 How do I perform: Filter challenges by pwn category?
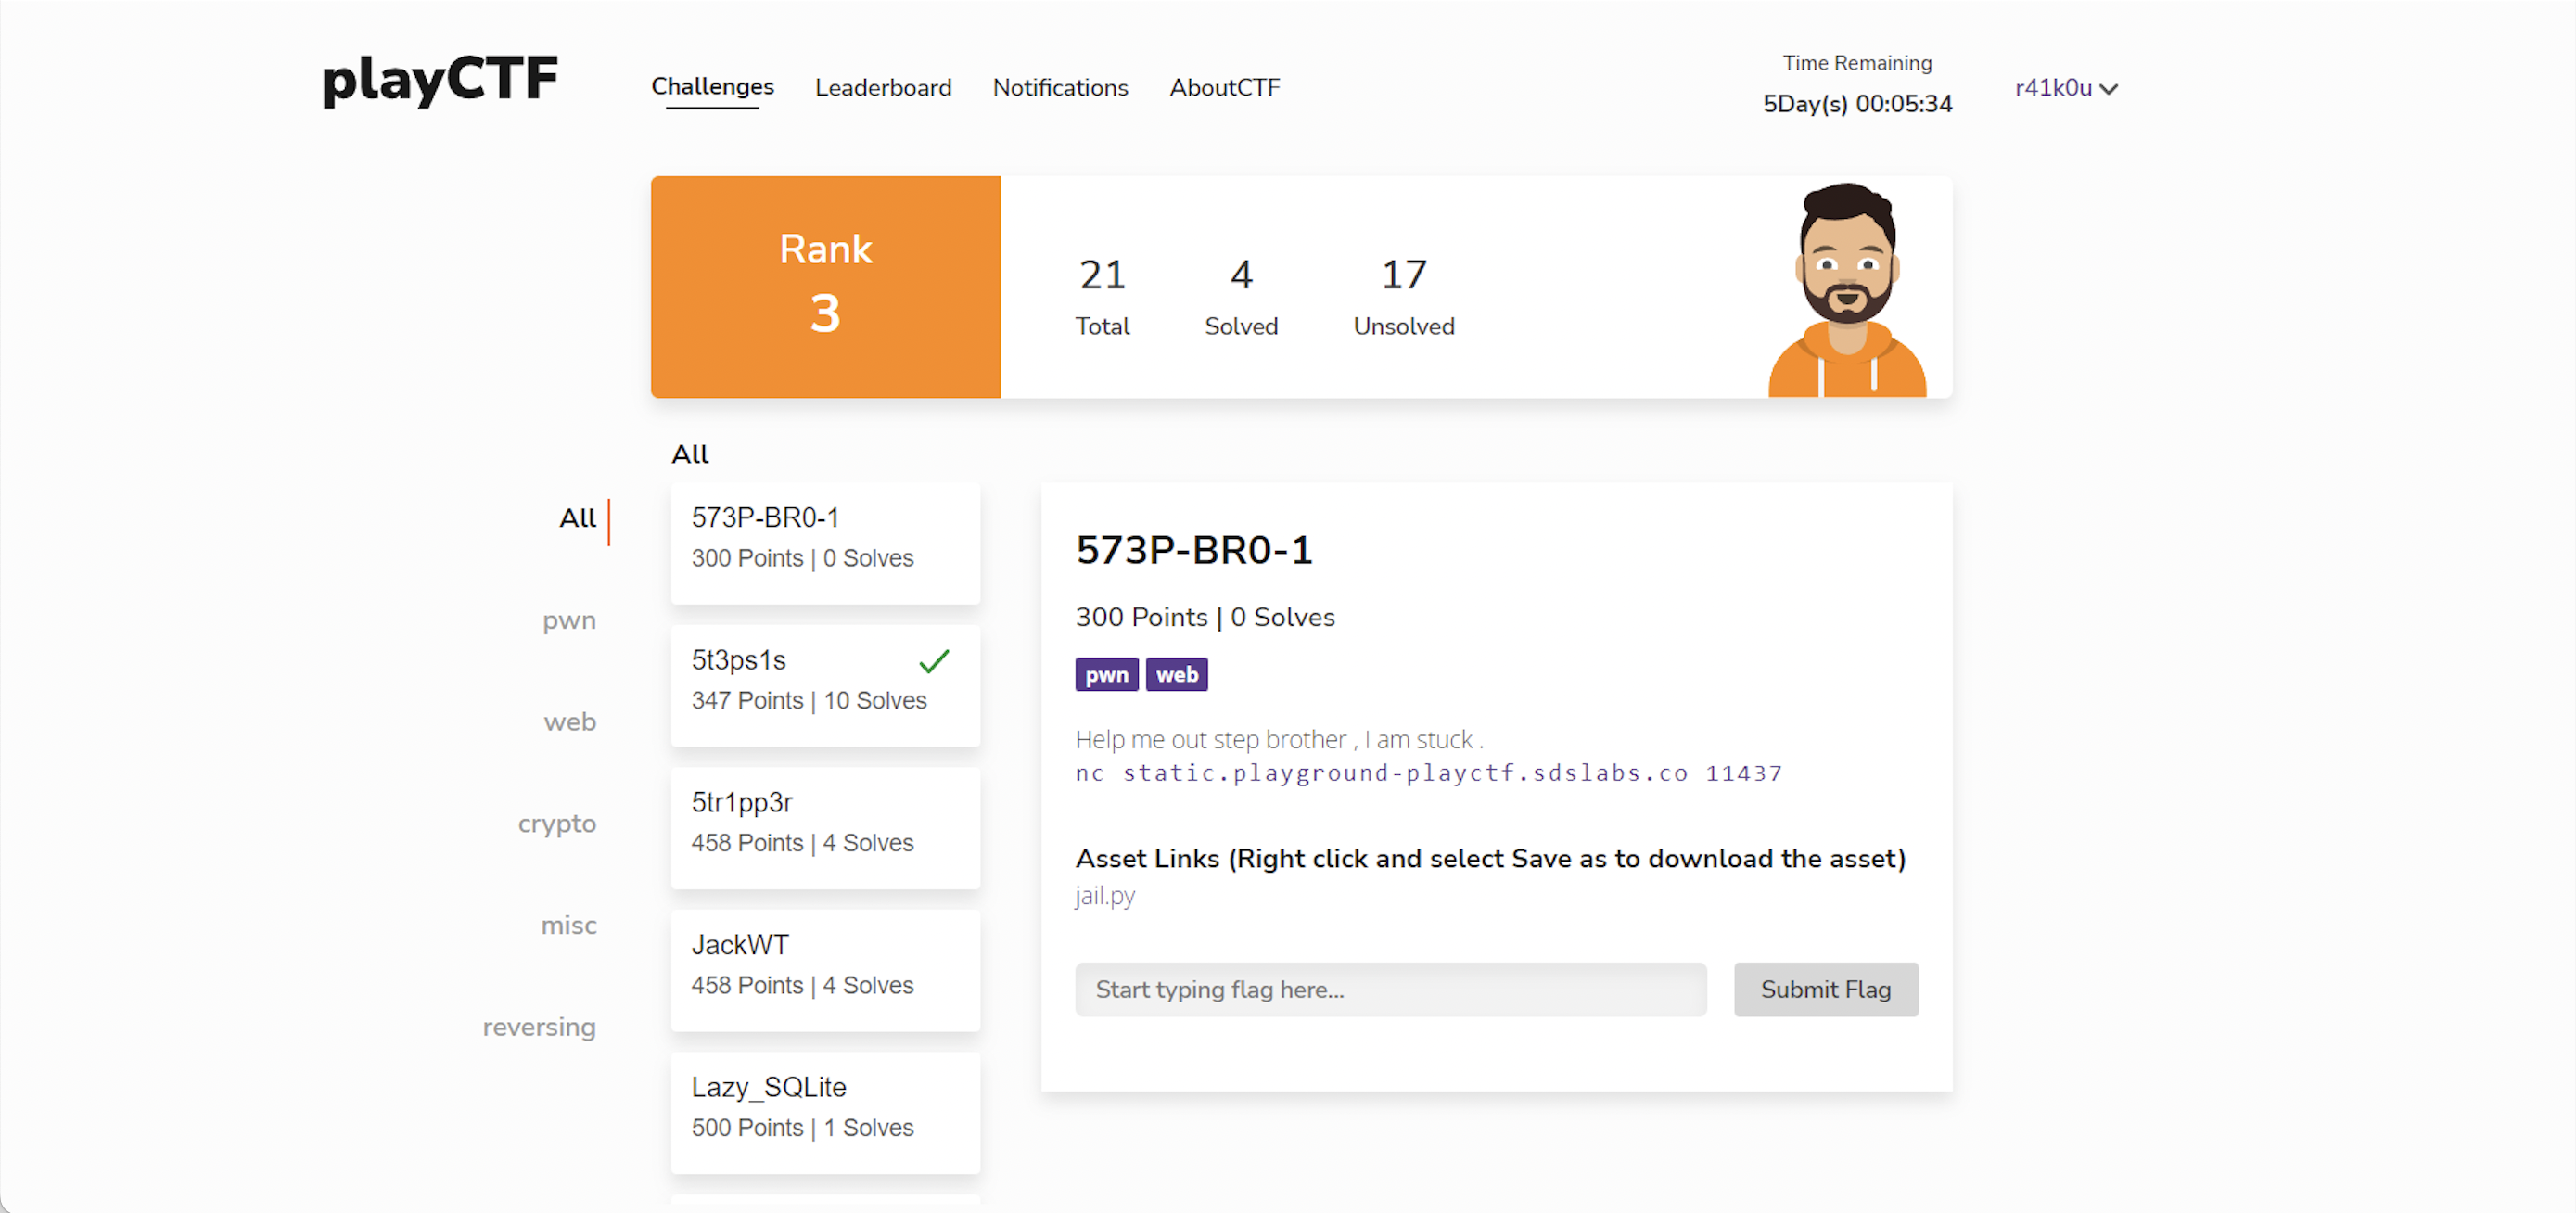569,620
